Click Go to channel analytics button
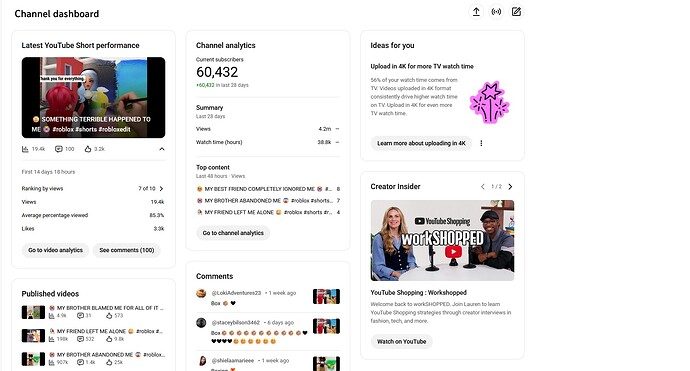Viewport: 690px width, 371px height. point(233,233)
